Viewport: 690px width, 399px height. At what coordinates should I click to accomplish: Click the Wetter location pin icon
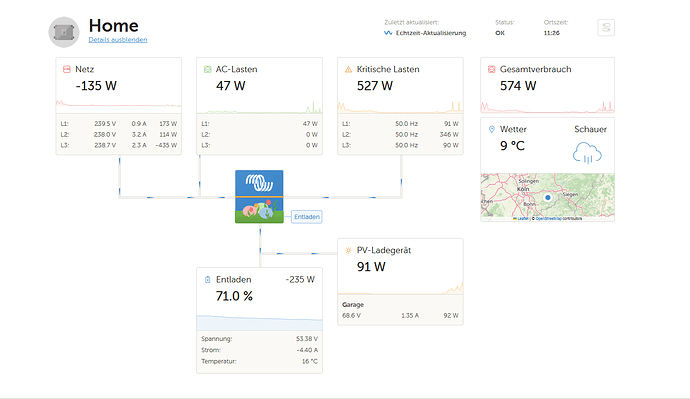[x=492, y=129]
